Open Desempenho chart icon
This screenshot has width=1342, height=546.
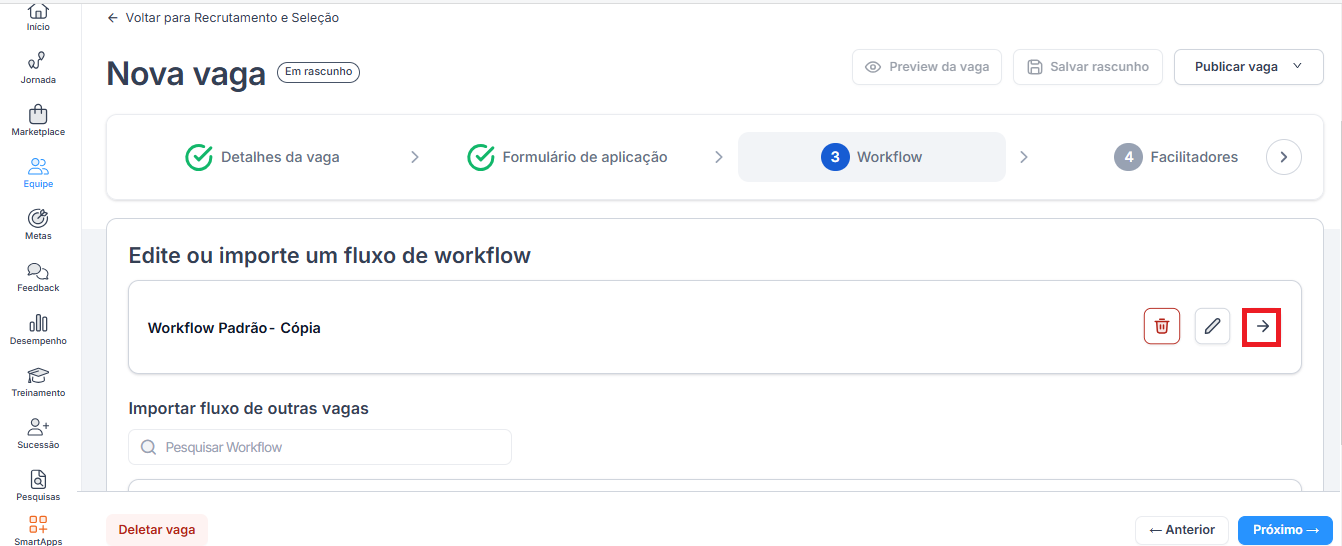[38, 328]
